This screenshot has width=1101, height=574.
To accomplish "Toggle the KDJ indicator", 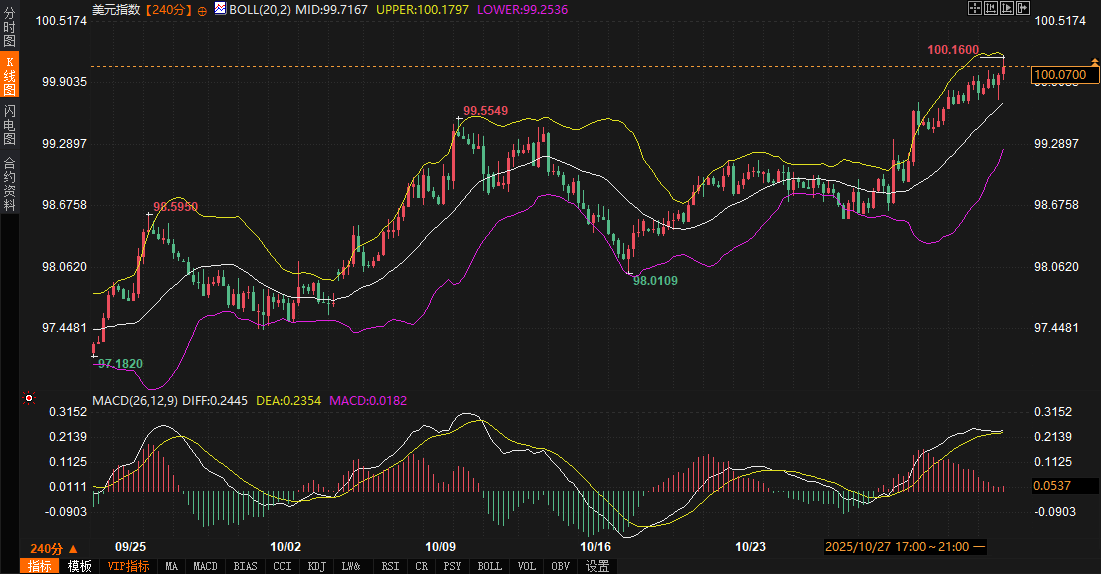I will [x=316, y=566].
